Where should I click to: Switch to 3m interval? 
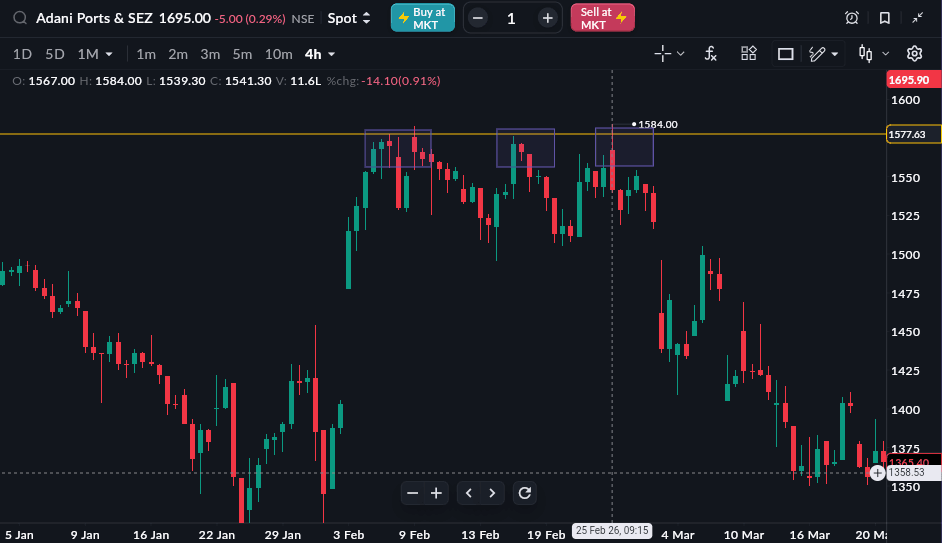click(210, 54)
